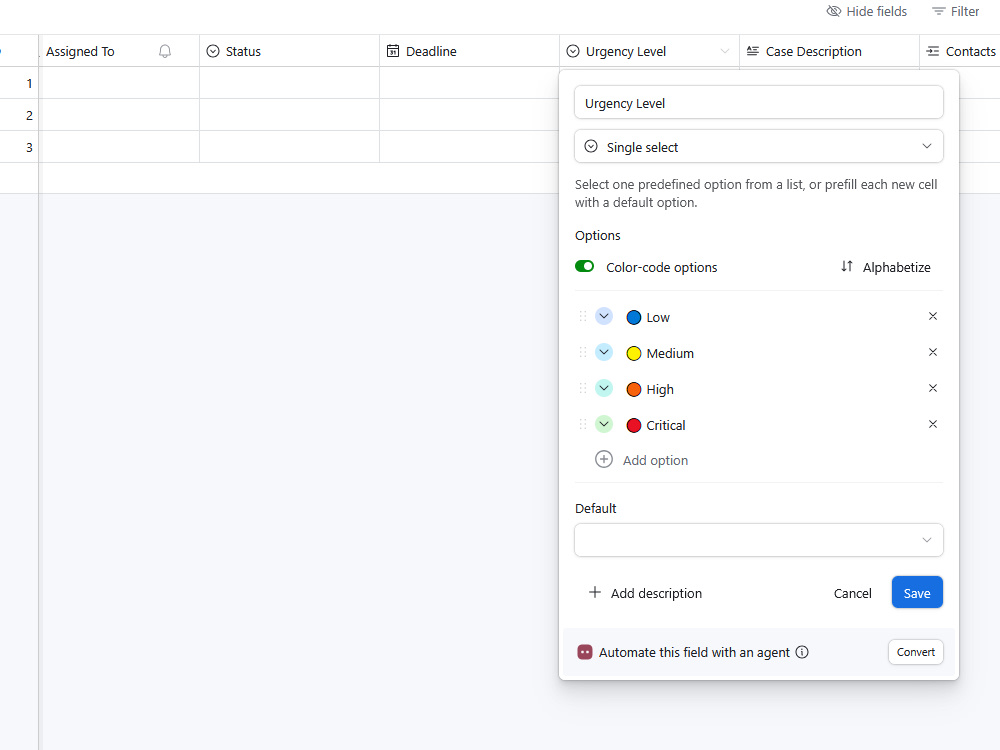
Task: Click row number 2
Action: click(x=29, y=115)
